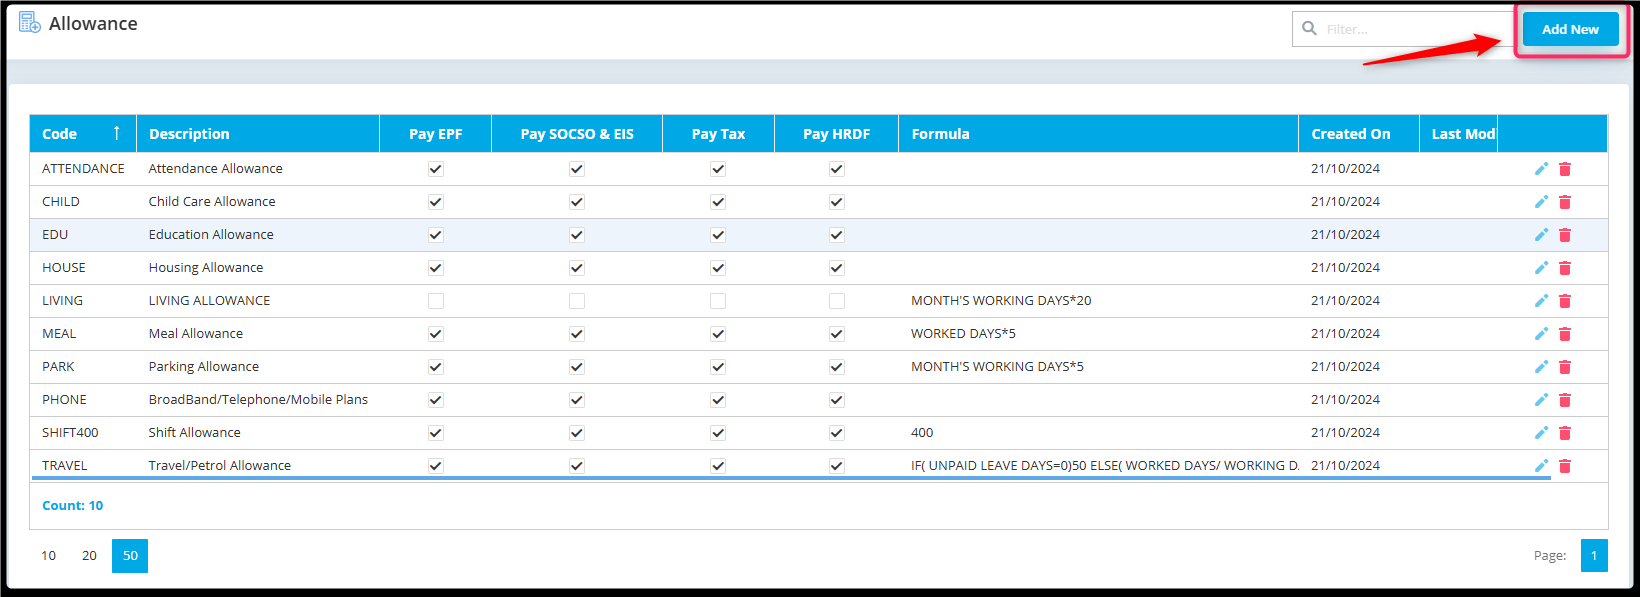1640x597 pixels.
Task: Toggle Pay HRDF checkbox for HOUSE
Action: tap(837, 268)
